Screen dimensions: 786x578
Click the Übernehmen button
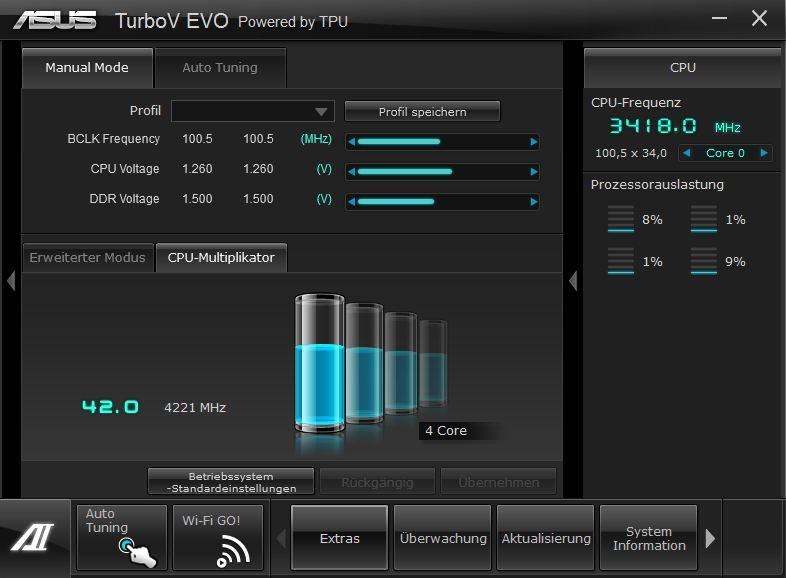click(499, 482)
